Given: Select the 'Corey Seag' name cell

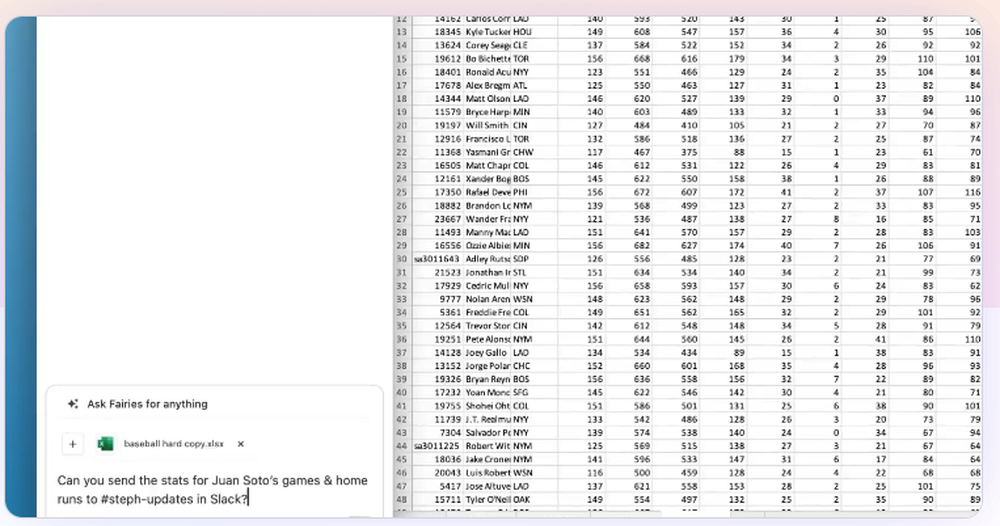Looking at the screenshot, I should pos(488,45).
